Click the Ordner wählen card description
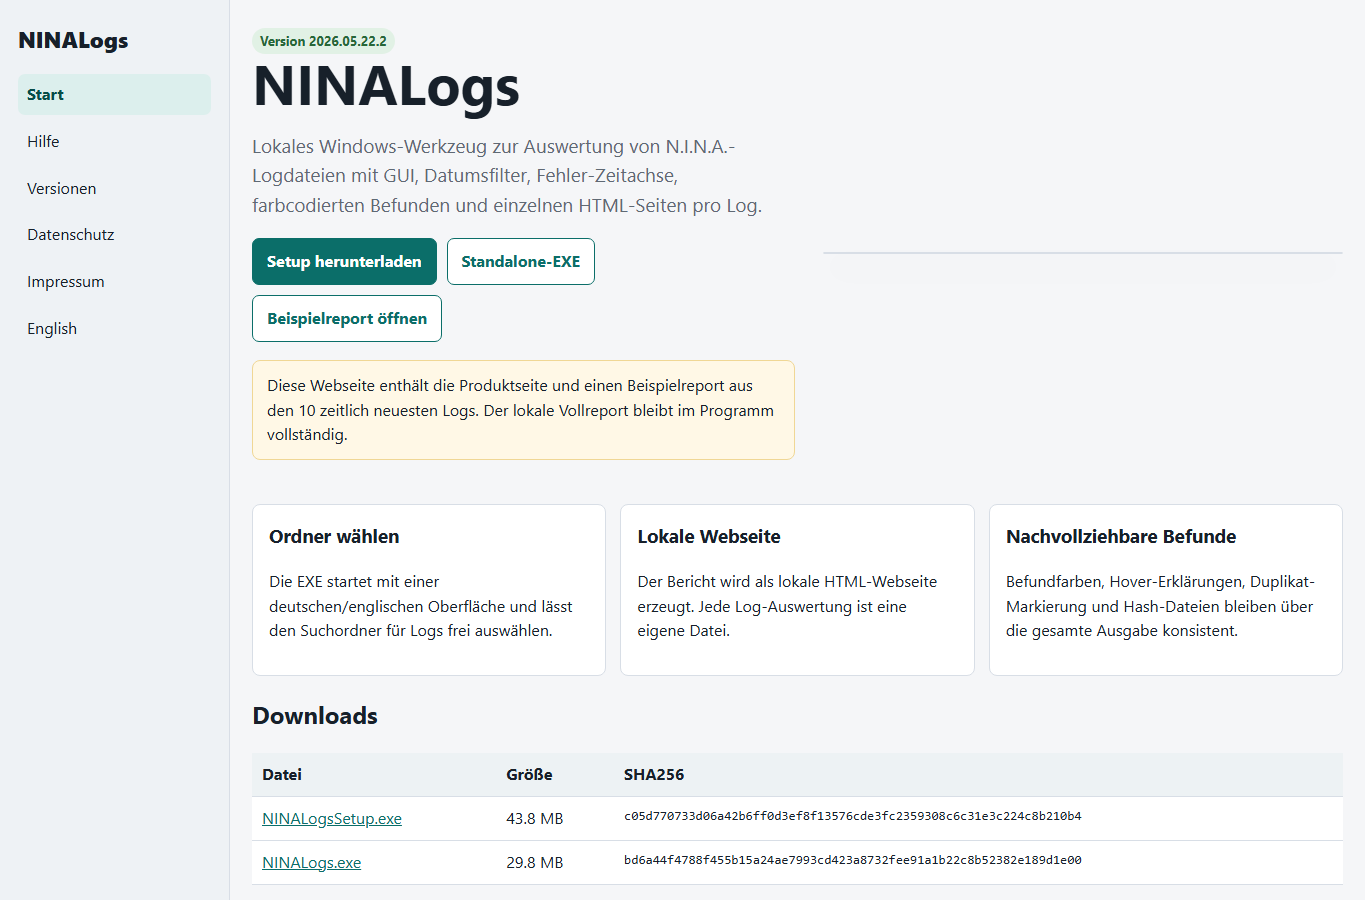The width and height of the screenshot is (1365, 900). (x=421, y=606)
